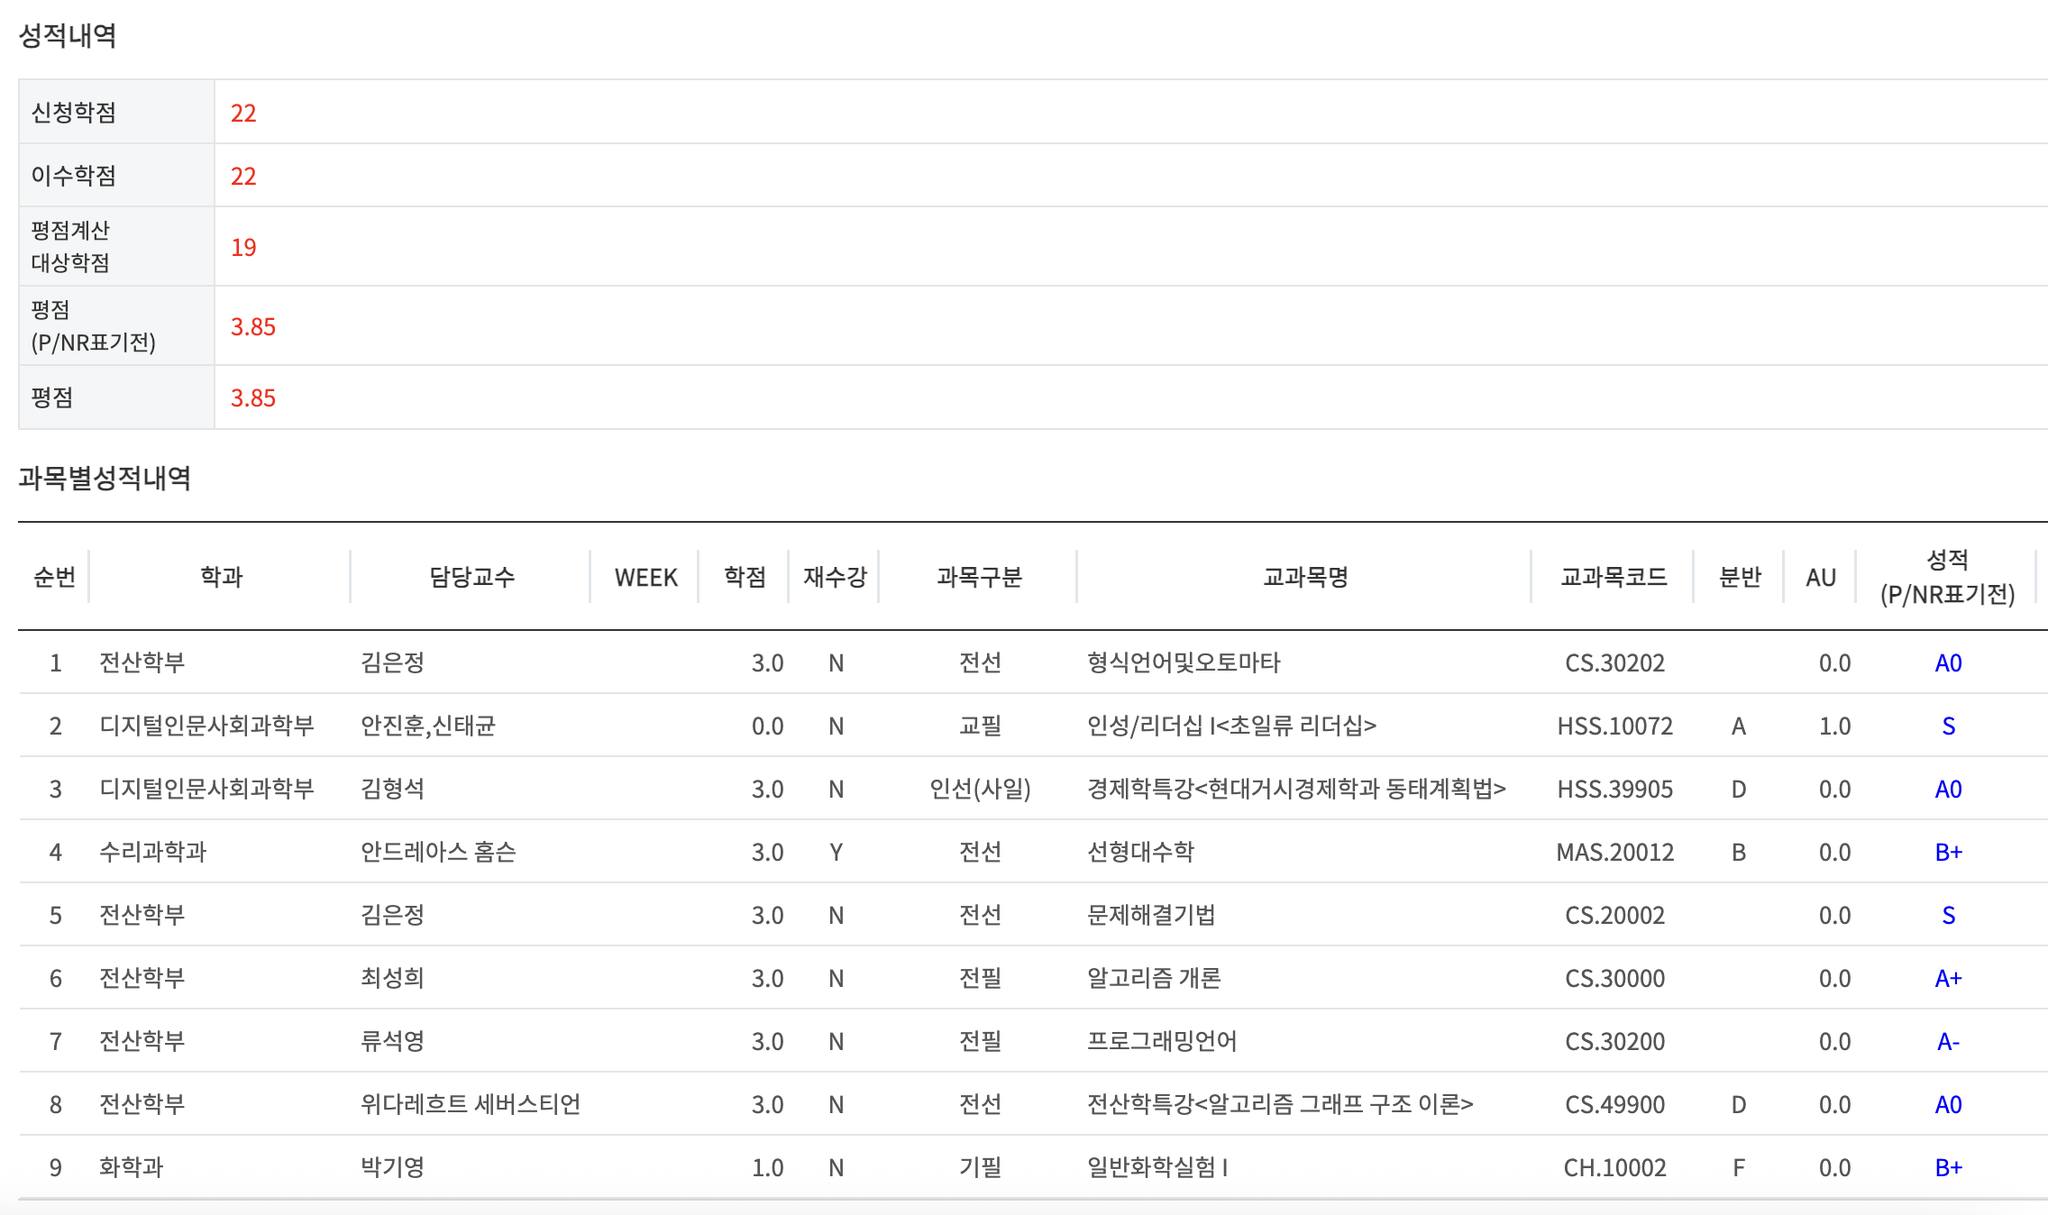Click the 교과목명 column header
The width and height of the screenshot is (2048, 1215).
point(1305,577)
